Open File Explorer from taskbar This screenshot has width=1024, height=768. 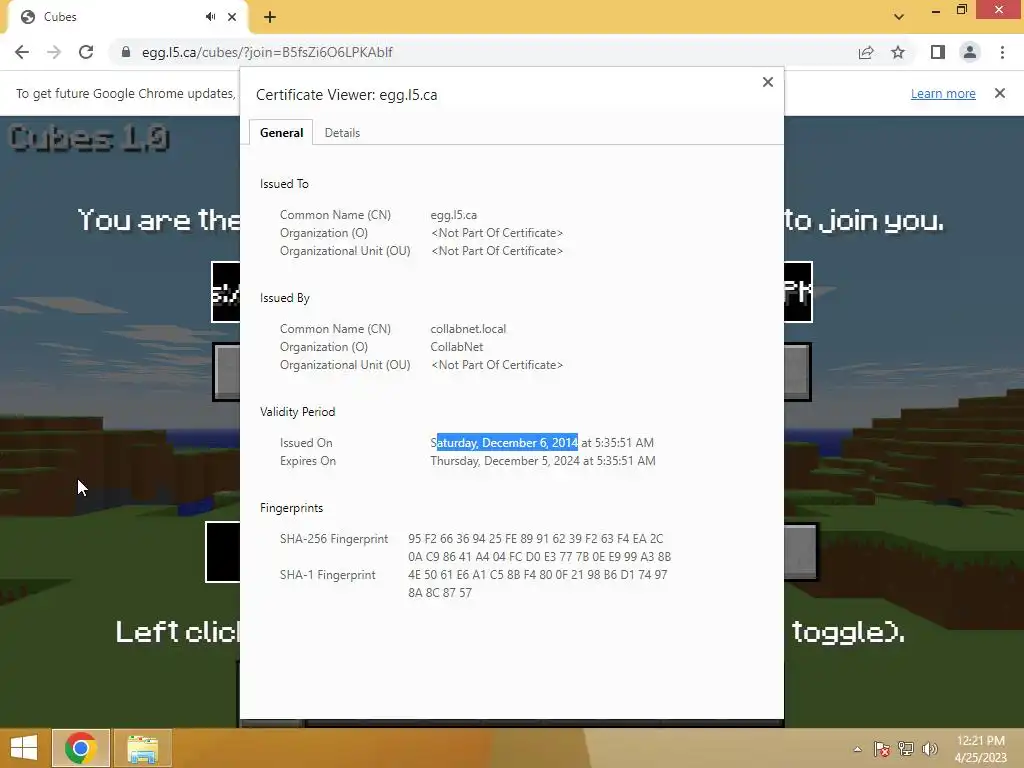coord(143,748)
